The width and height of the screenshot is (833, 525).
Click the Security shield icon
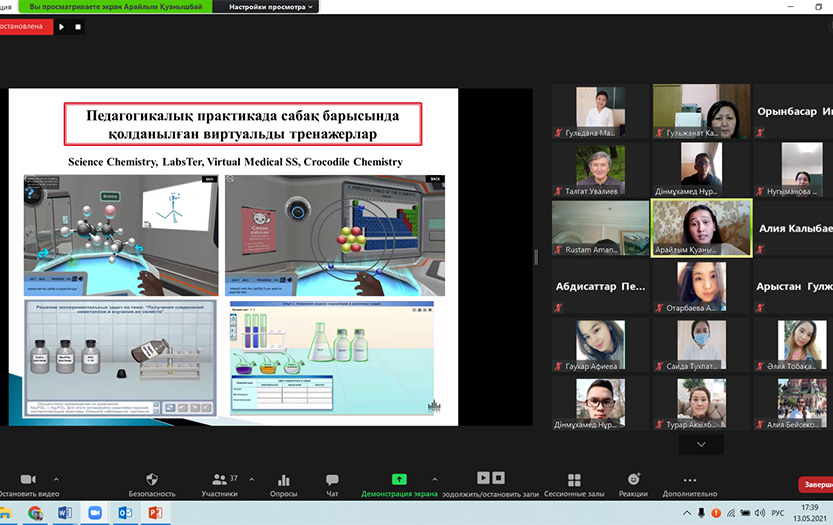coord(152,480)
